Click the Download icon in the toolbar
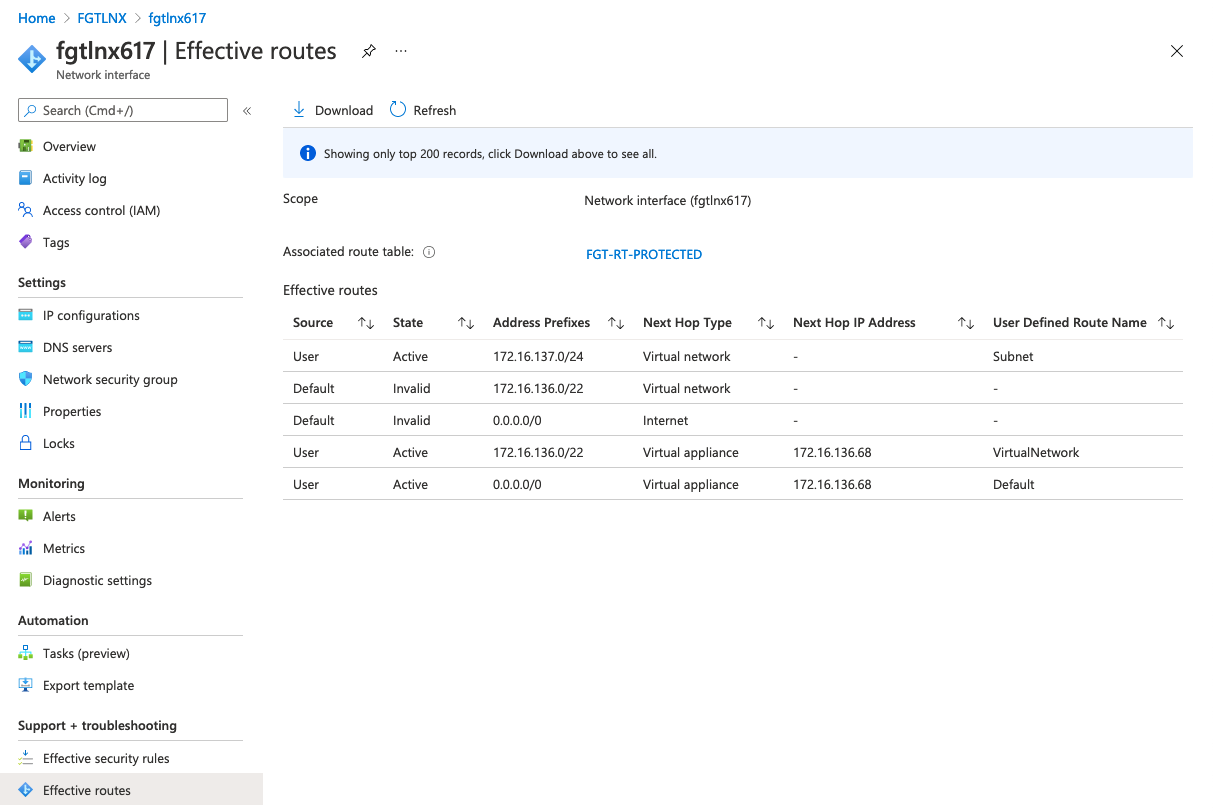Image resolution: width=1213 pixels, height=811 pixels. 299,110
